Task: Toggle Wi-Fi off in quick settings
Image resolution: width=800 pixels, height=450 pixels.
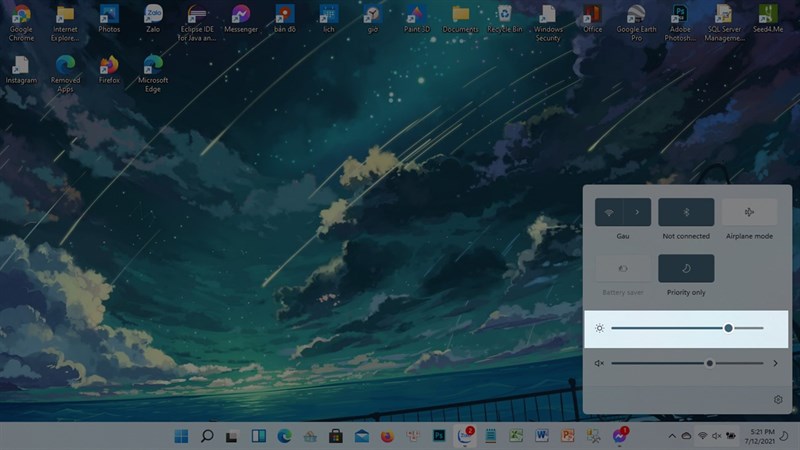Action: pos(609,212)
